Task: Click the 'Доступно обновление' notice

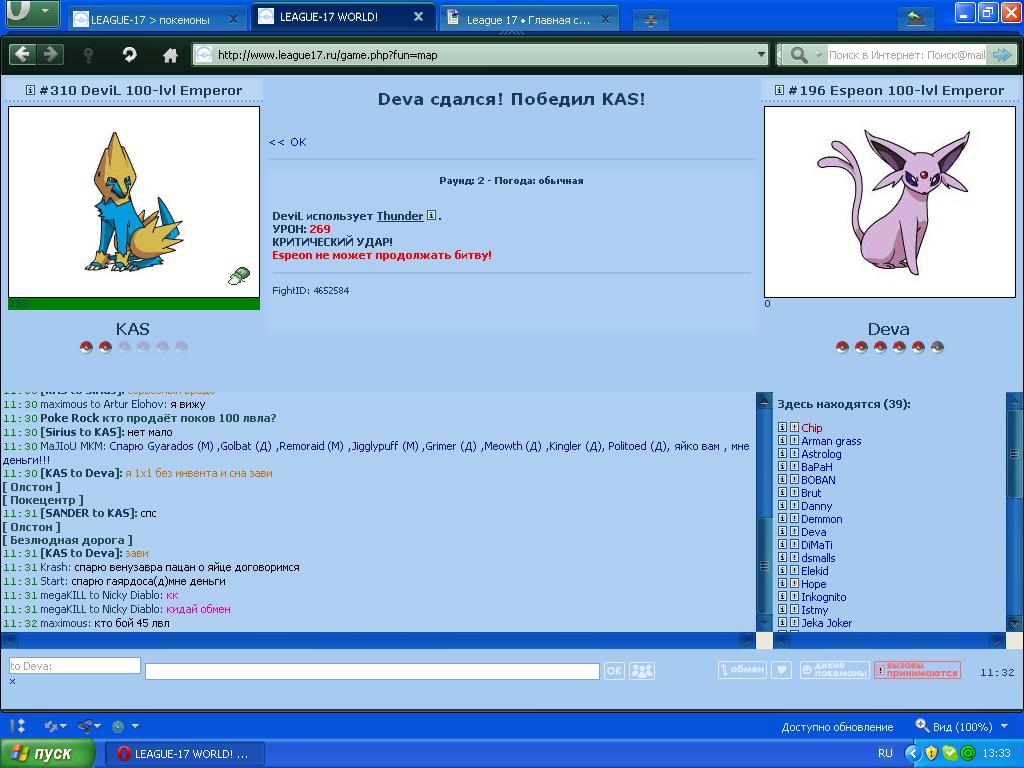Action: 837,727
